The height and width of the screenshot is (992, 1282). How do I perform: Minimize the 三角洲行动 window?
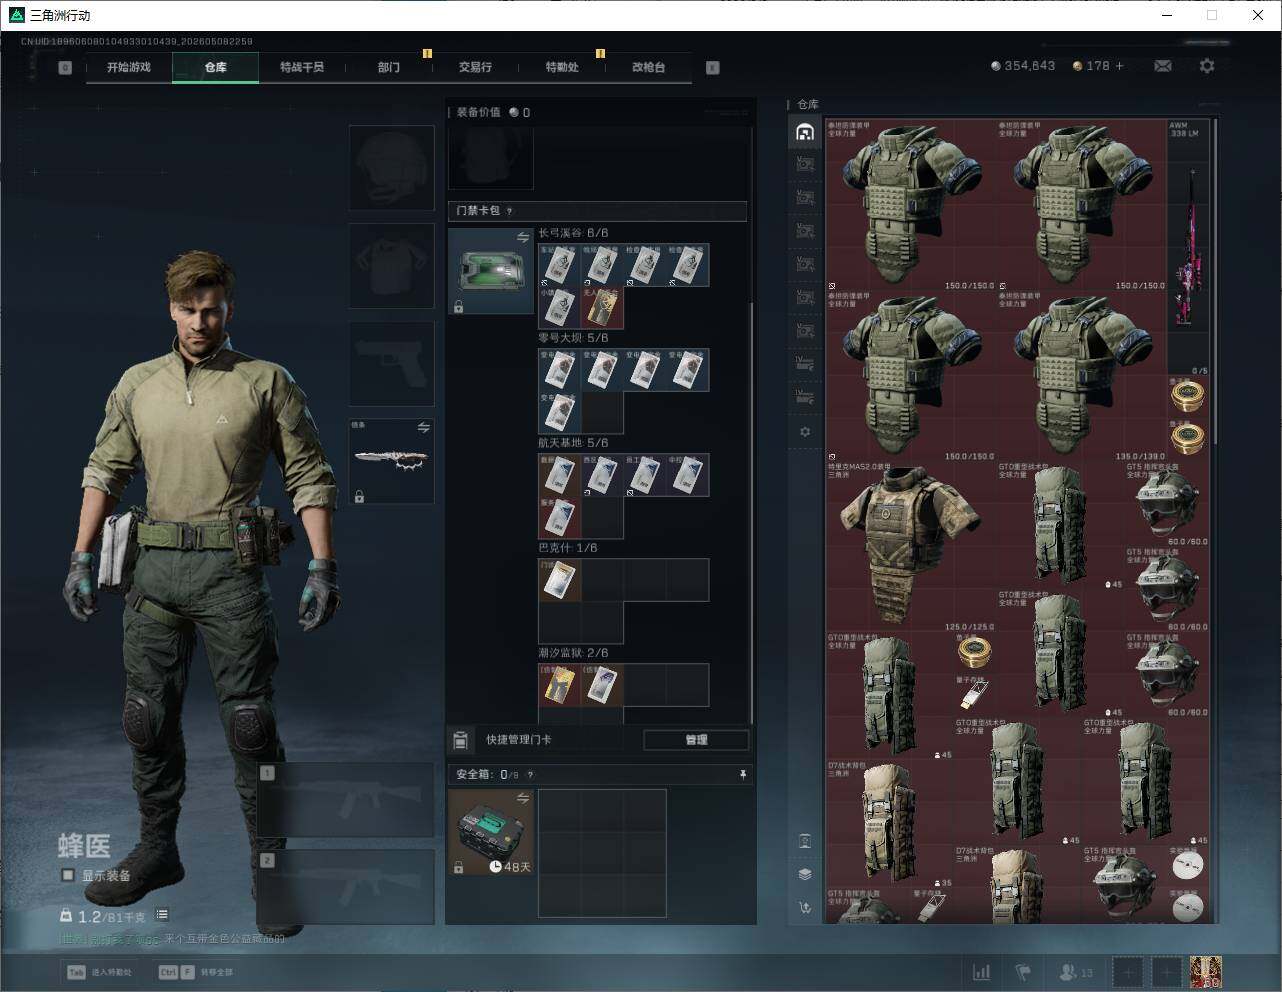click(1167, 15)
